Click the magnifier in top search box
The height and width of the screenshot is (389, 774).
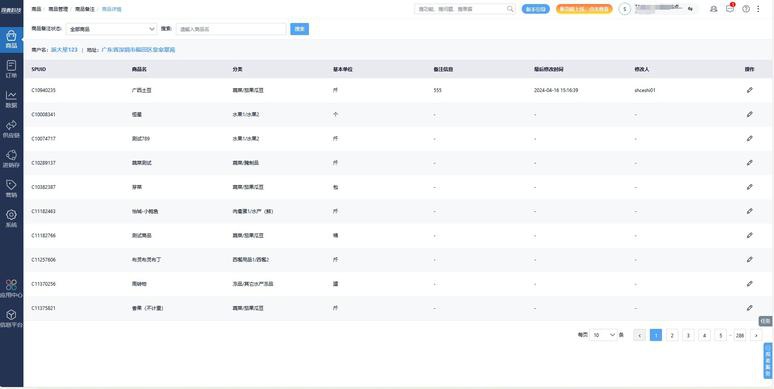point(510,9)
